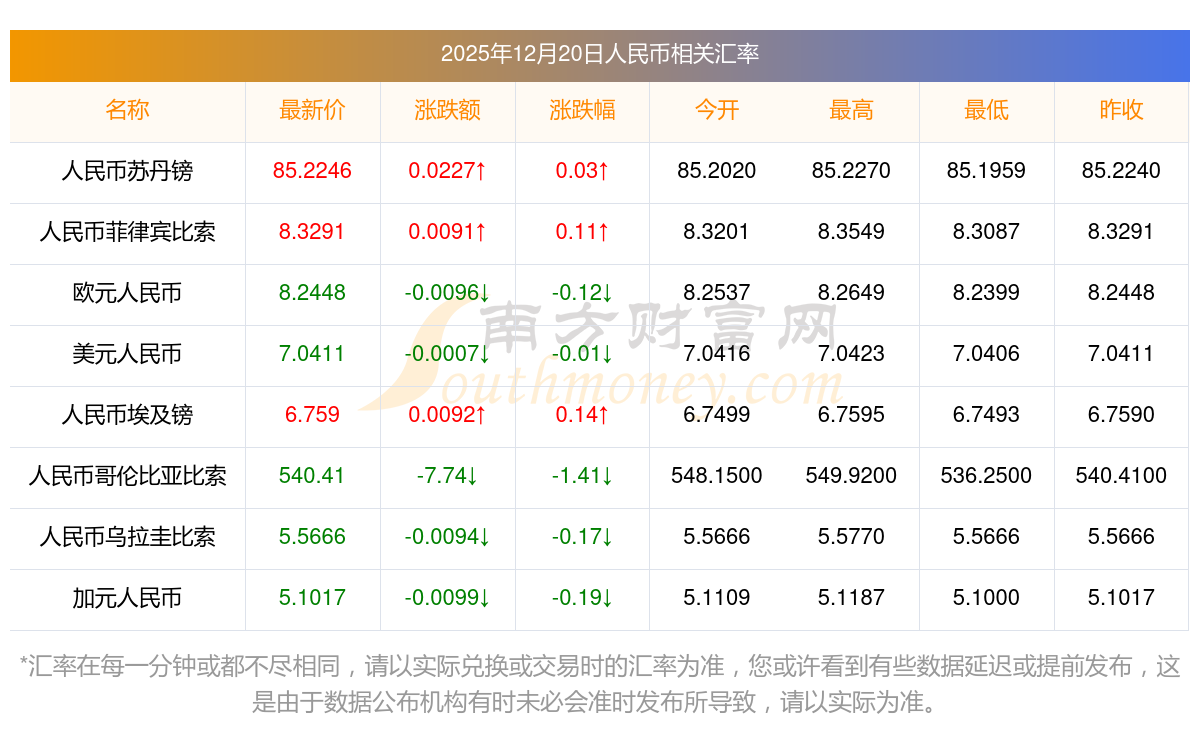Click the high value 6.7595
Viewport: 1200px width, 733px height.
tap(852, 415)
